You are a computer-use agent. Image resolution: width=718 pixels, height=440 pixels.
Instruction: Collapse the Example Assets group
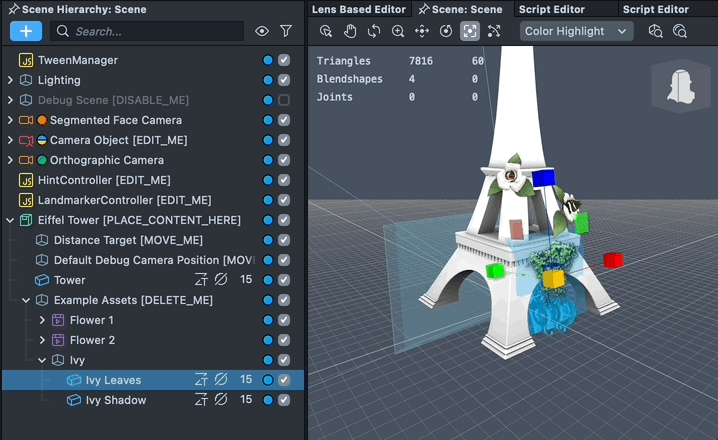point(26,300)
